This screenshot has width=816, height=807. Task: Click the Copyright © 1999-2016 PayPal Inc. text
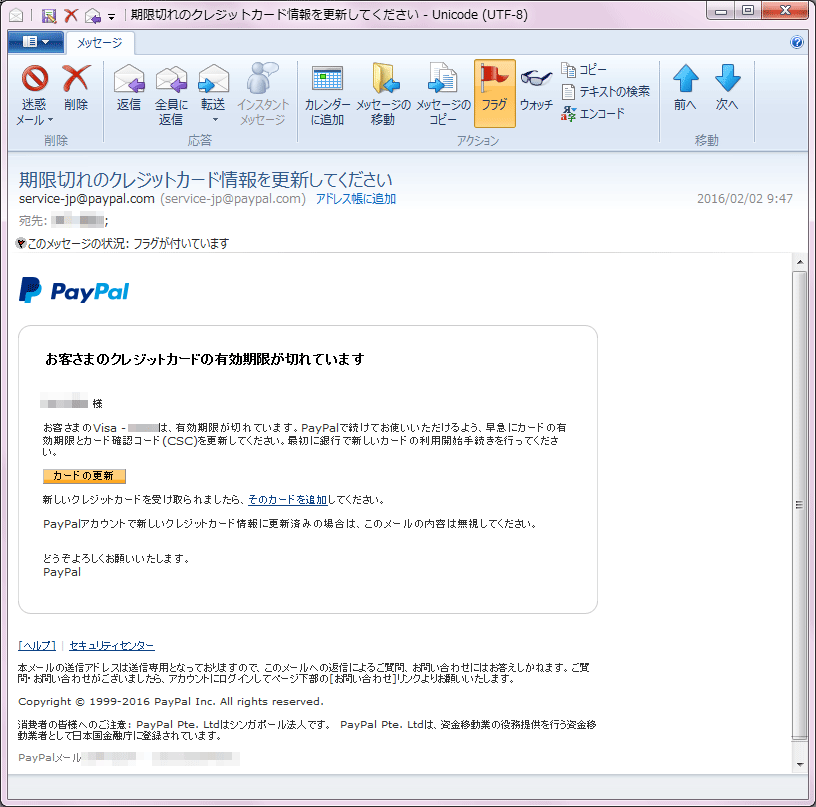pos(171,701)
